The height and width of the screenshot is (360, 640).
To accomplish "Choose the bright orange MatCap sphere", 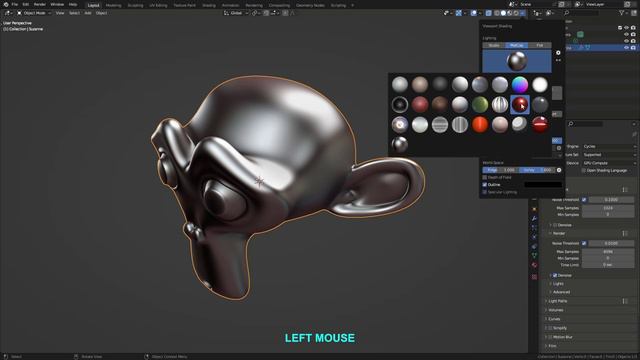I will point(480,124).
